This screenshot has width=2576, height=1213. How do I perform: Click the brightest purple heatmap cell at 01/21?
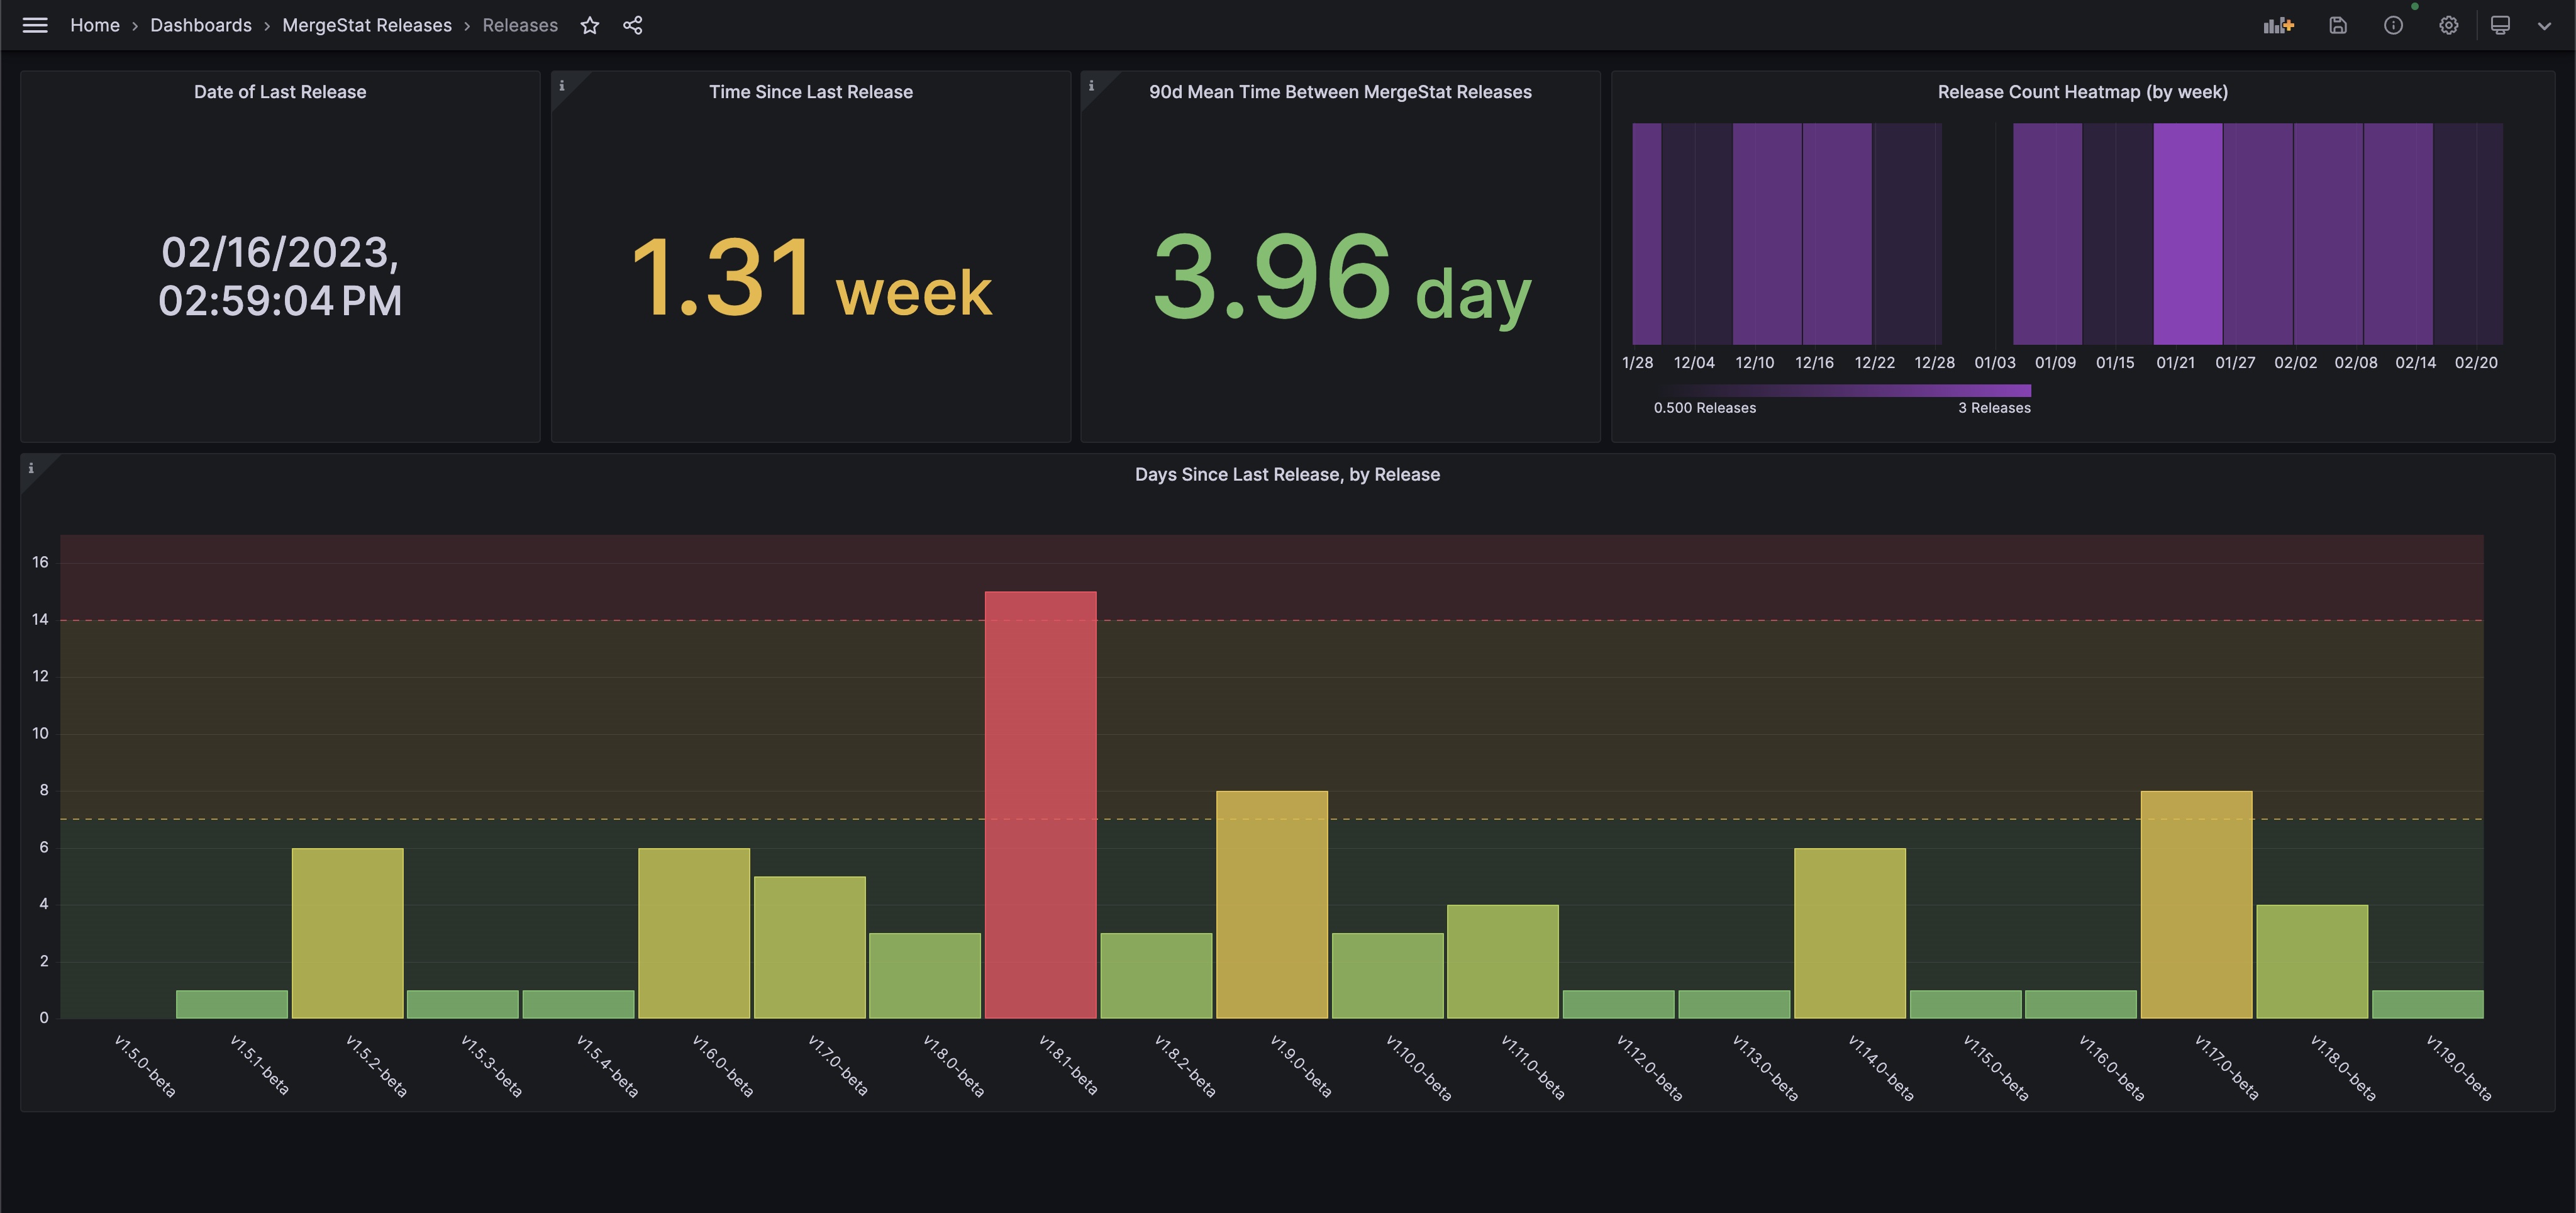tap(2187, 234)
